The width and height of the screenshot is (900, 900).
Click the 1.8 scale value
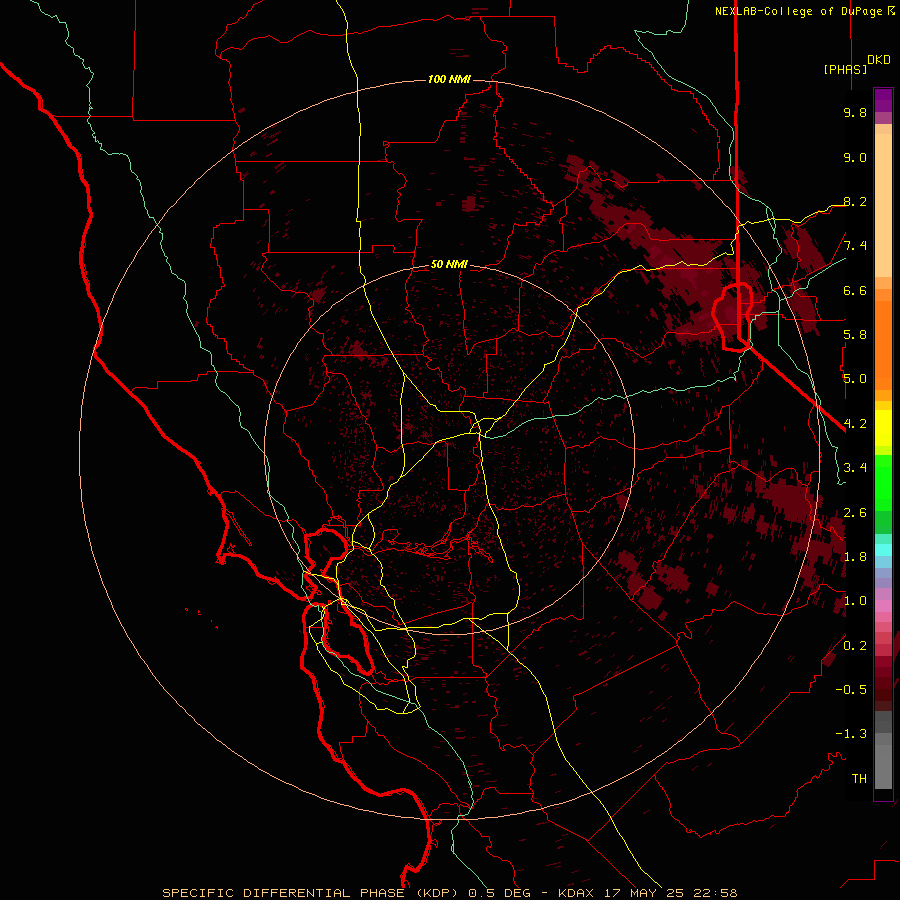[x=855, y=557]
